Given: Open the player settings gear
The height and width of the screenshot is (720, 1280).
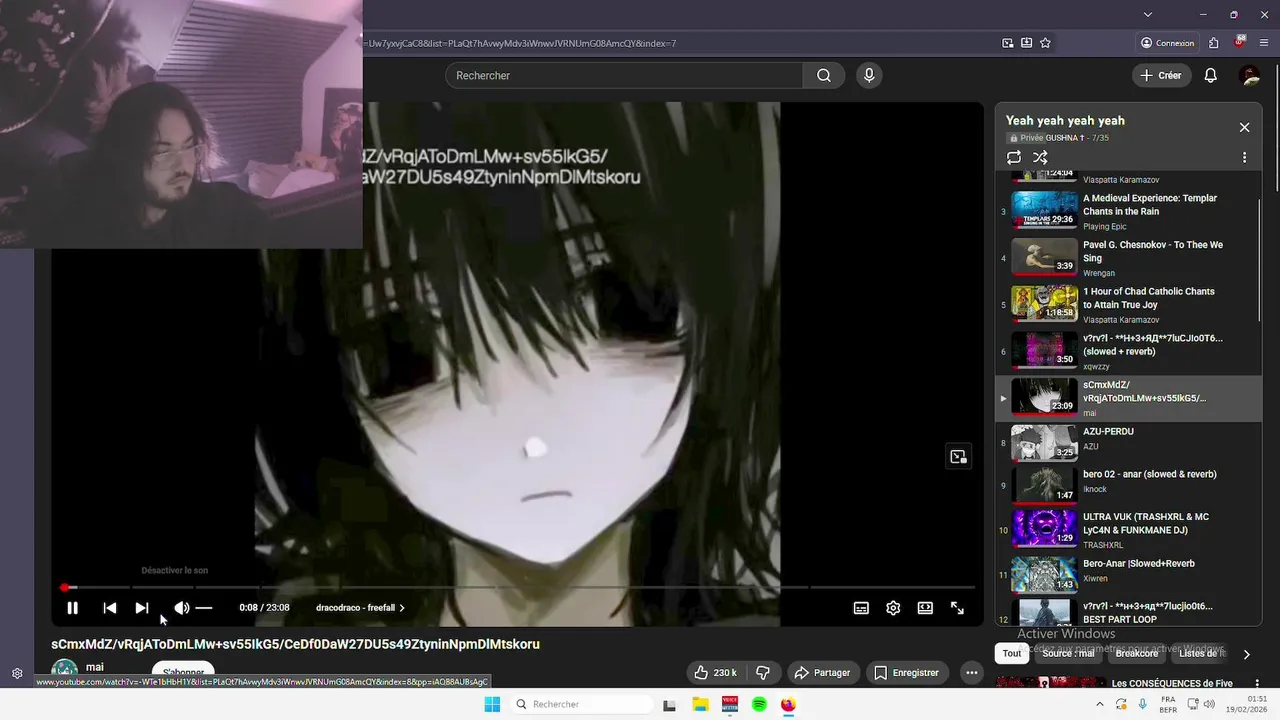Looking at the screenshot, I should [x=893, y=608].
